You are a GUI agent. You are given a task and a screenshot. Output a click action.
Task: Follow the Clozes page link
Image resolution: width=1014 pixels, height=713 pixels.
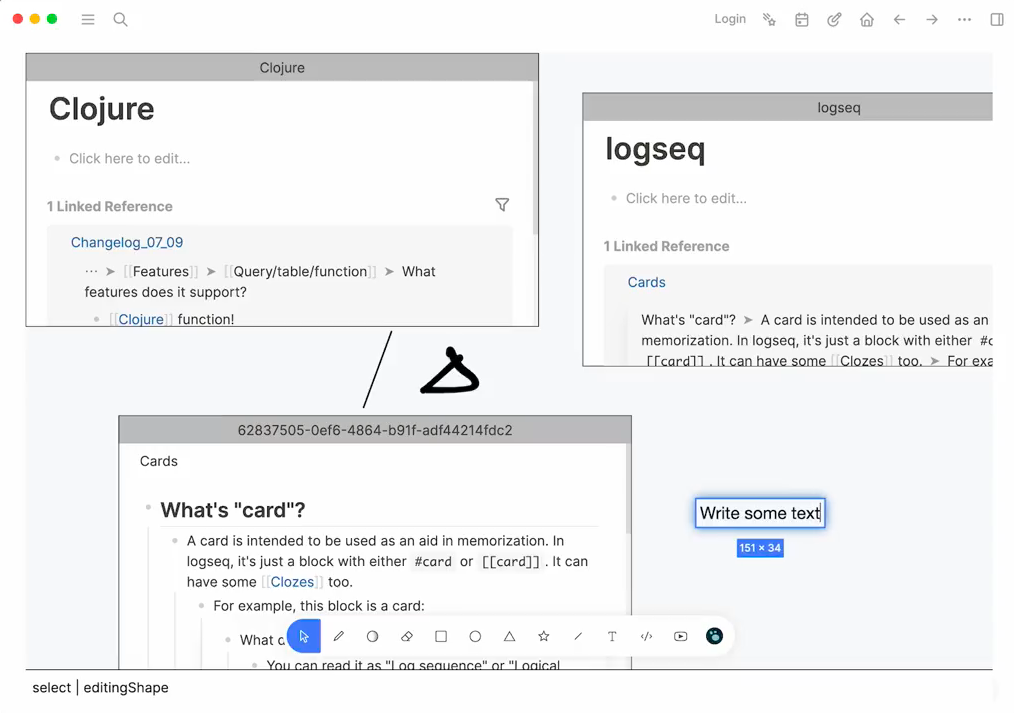pyautogui.click(x=292, y=582)
